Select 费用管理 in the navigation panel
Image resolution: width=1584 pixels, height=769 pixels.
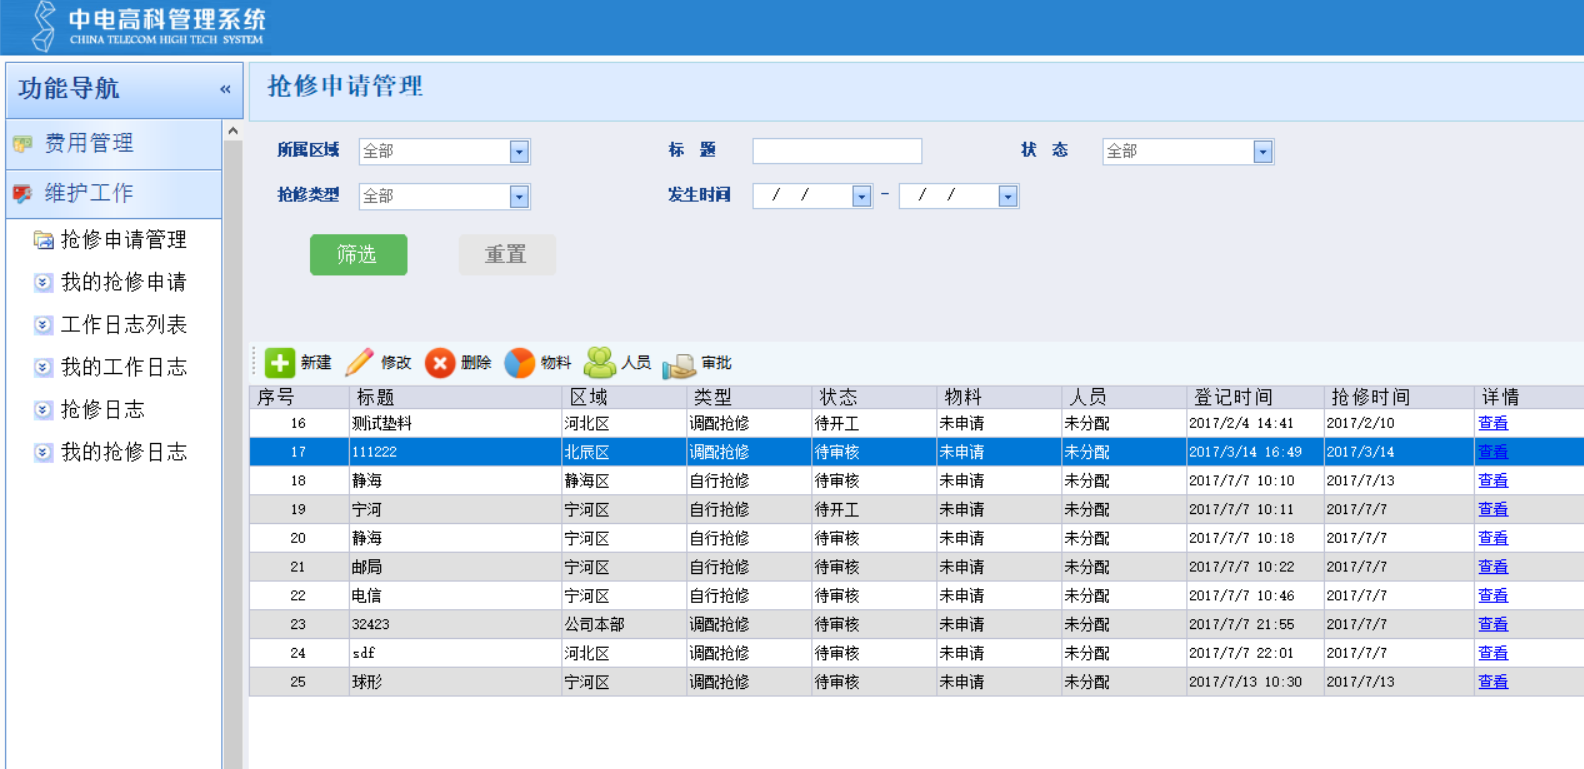(89, 144)
